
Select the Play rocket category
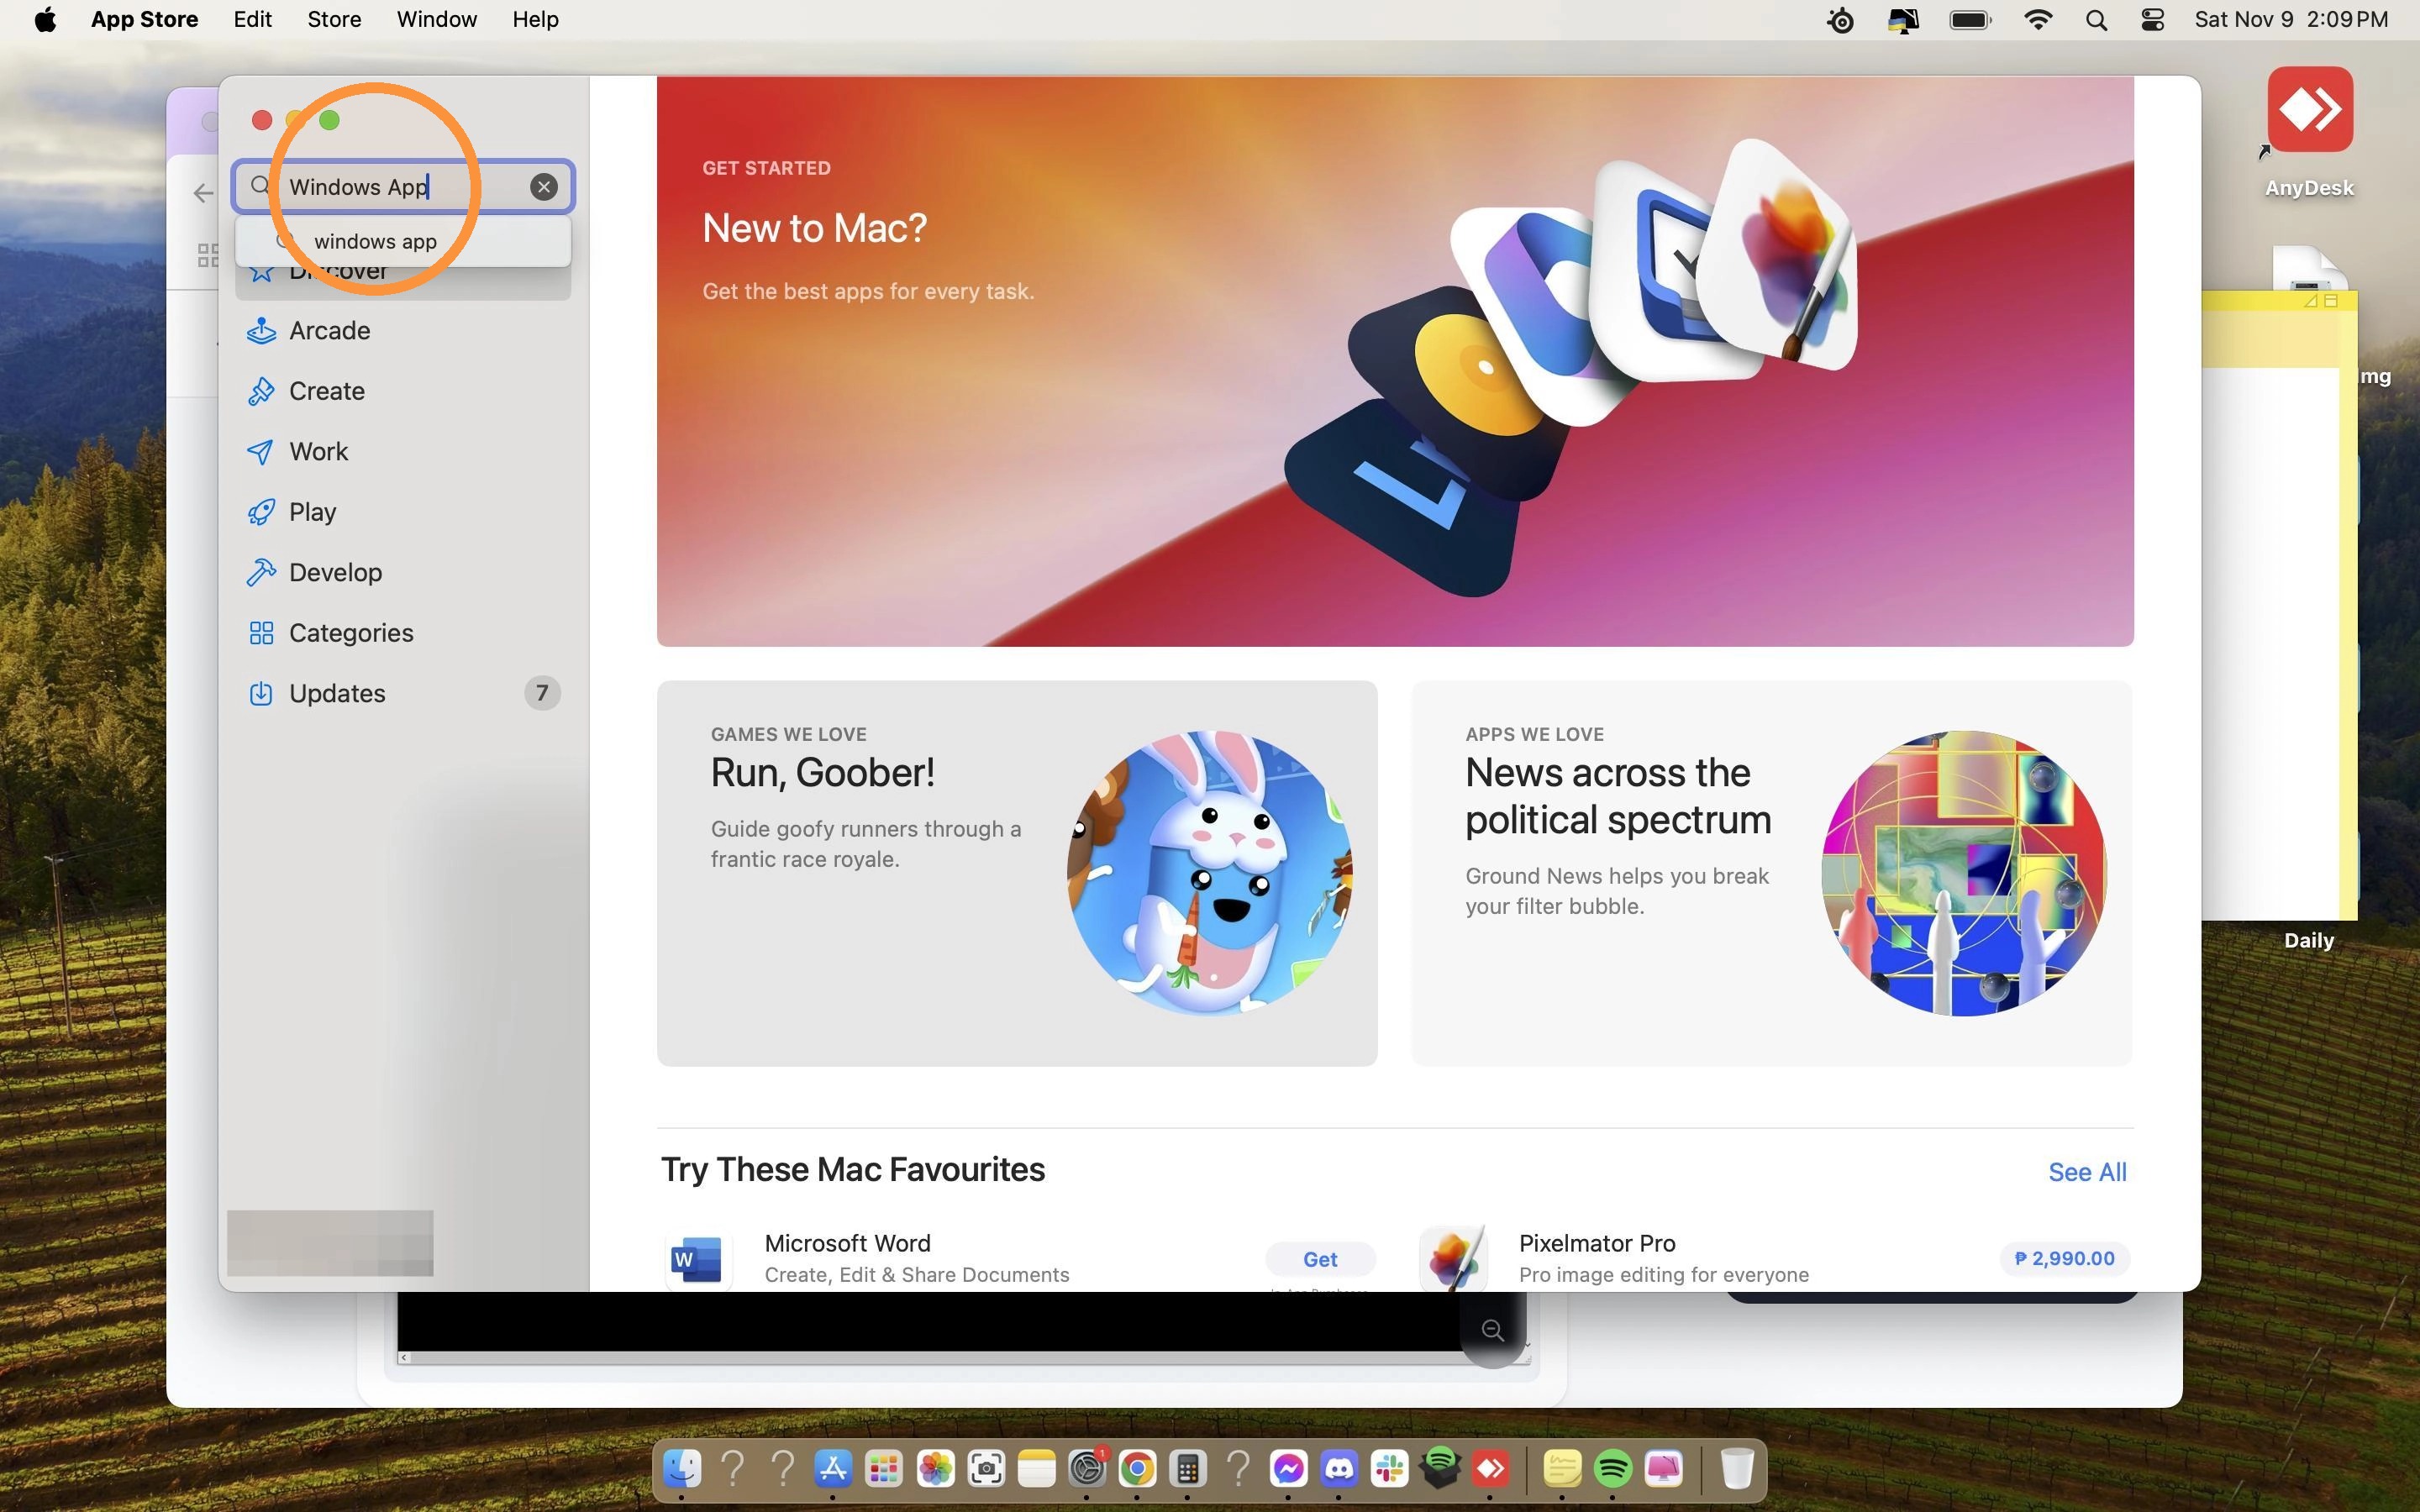click(x=403, y=512)
